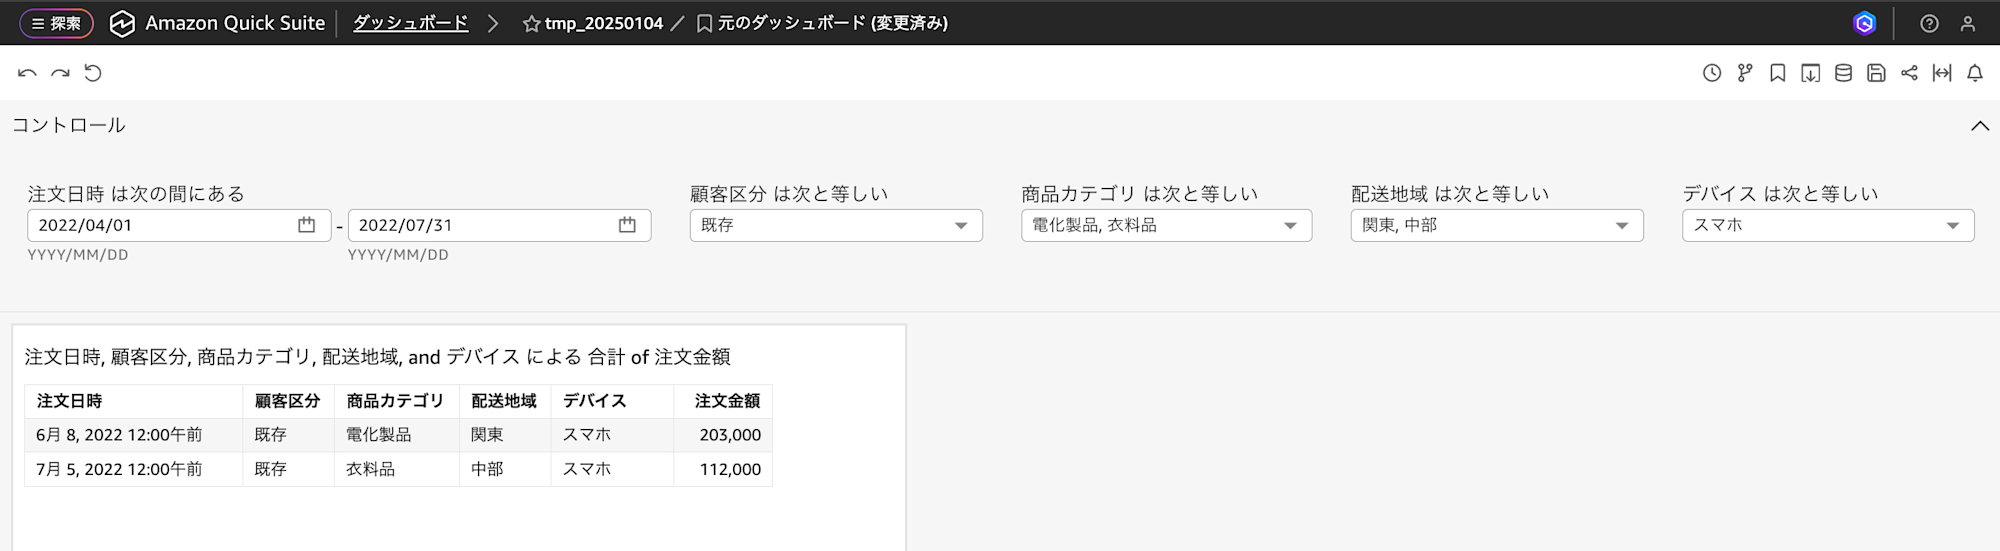This screenshot has height=551, width=2000.
Task: Open the 探索 menu button
Action: coord(56,23)
